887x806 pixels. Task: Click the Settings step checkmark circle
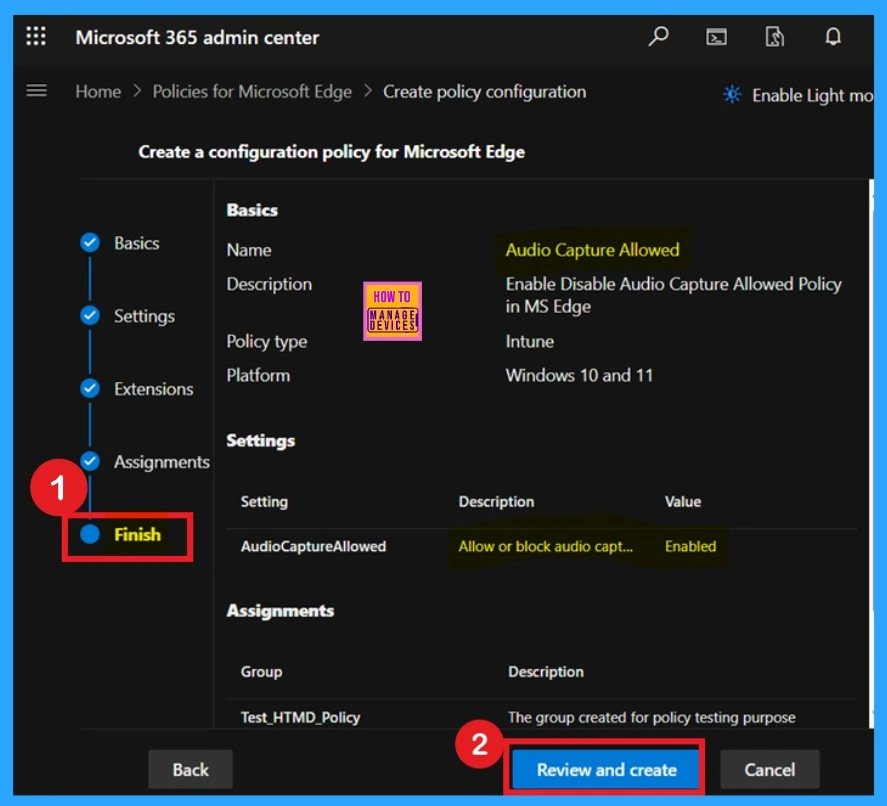(90, 316)
